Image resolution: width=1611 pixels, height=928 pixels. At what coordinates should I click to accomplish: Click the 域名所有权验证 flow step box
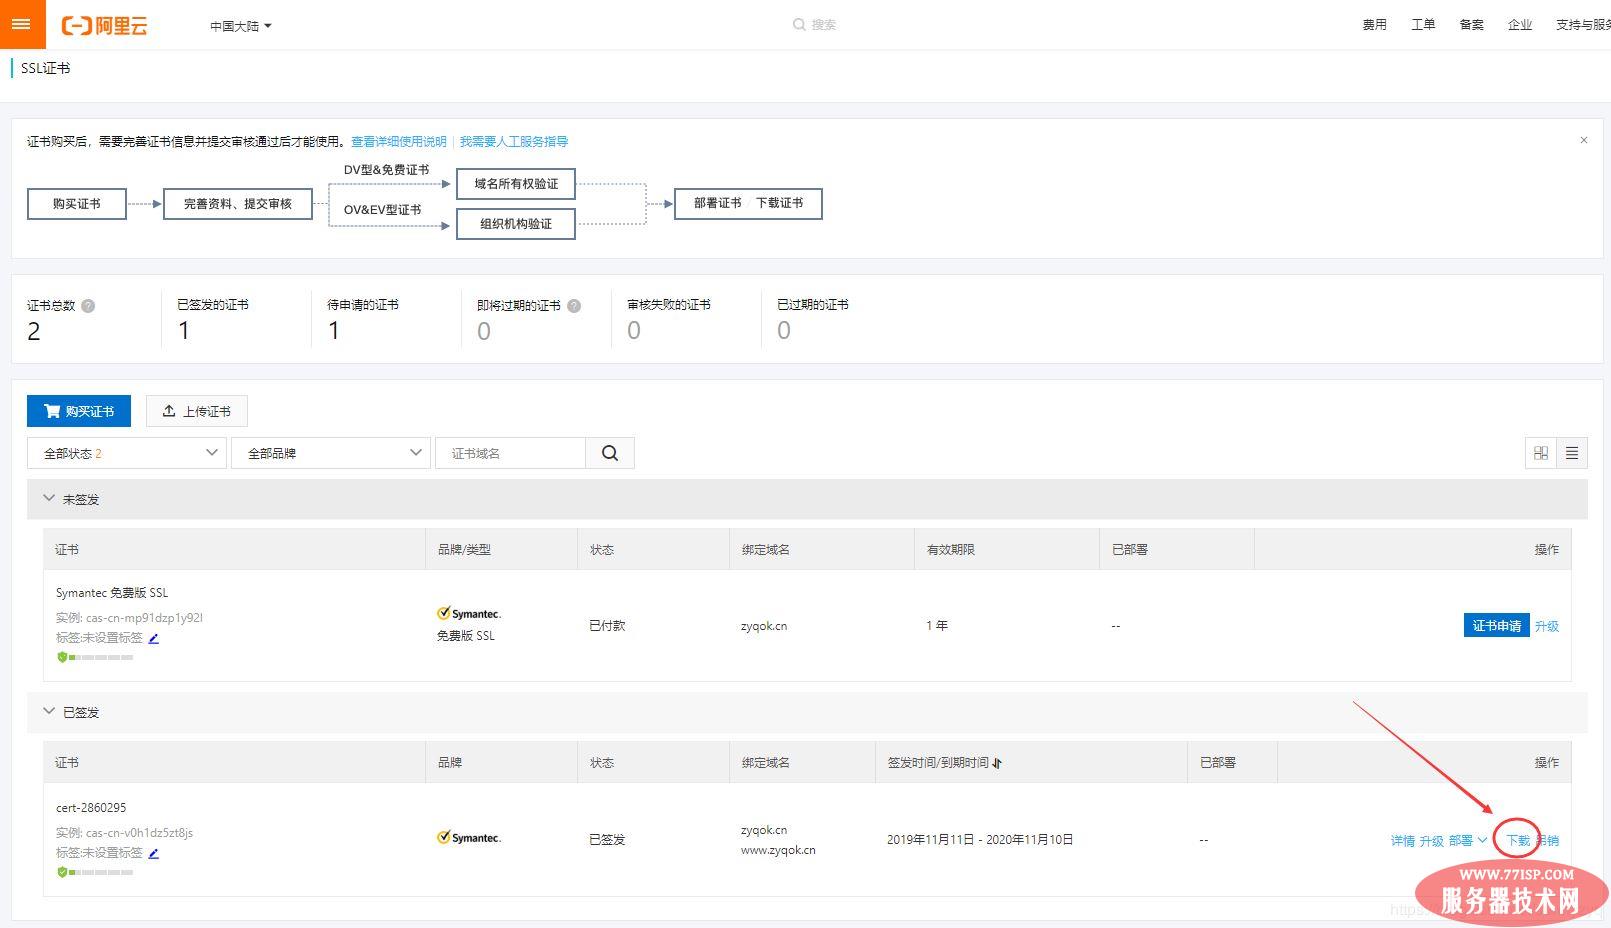pyautogui.click(x=516, y=184)
